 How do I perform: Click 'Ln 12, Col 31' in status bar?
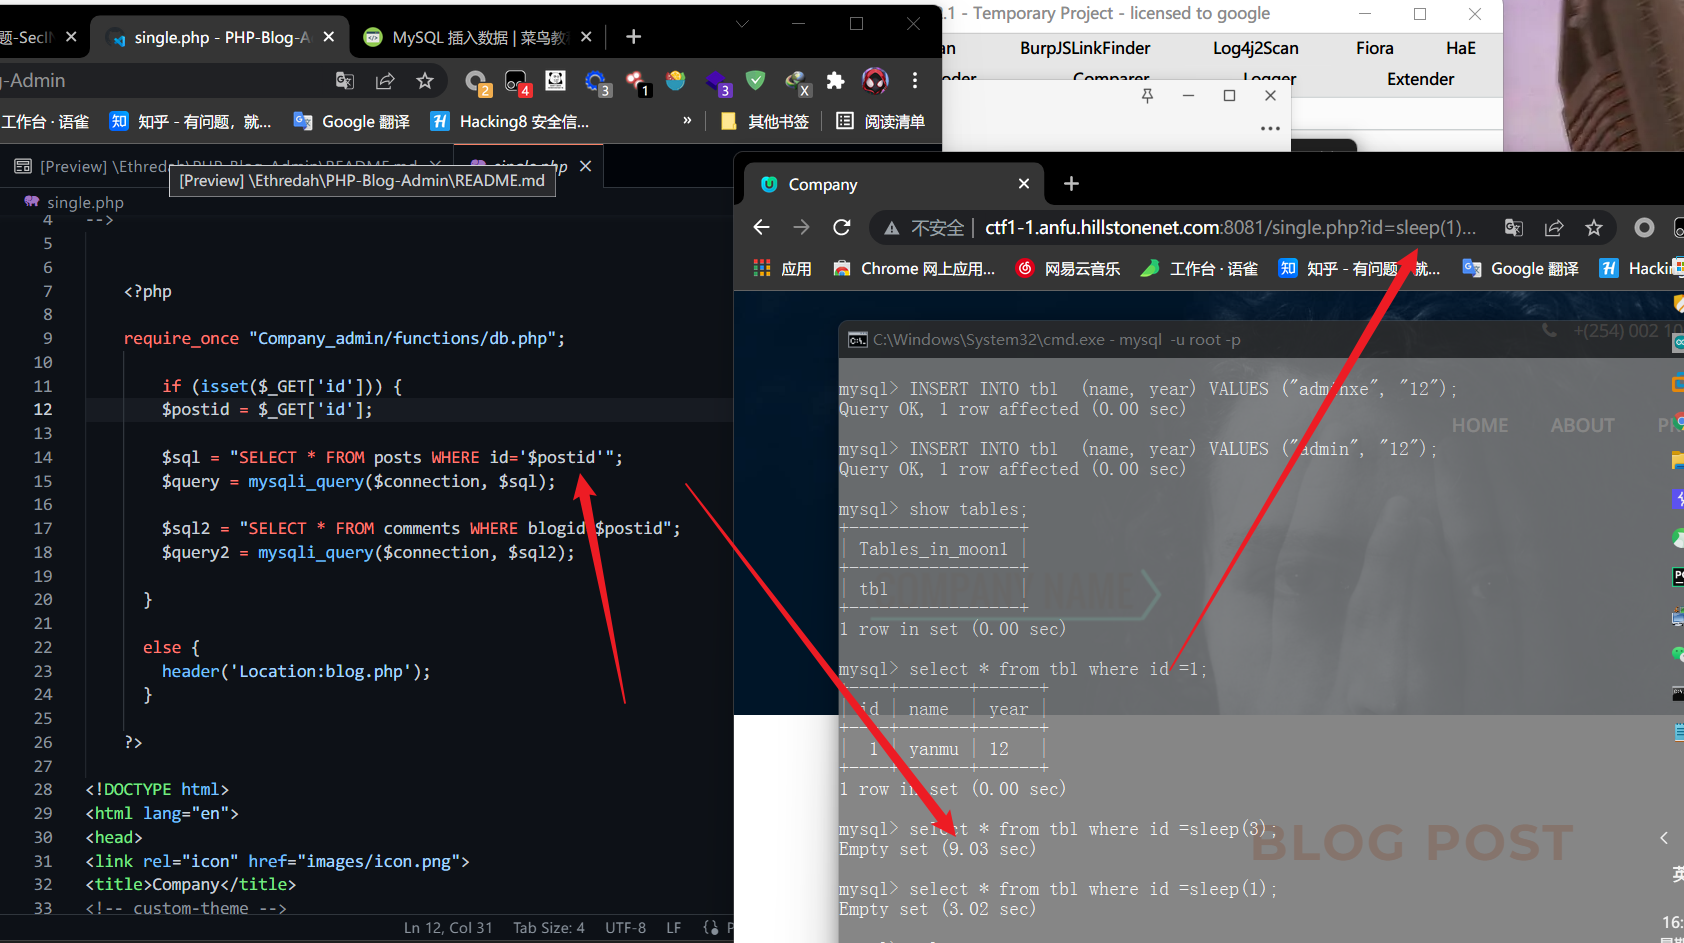tap(448, 928)
